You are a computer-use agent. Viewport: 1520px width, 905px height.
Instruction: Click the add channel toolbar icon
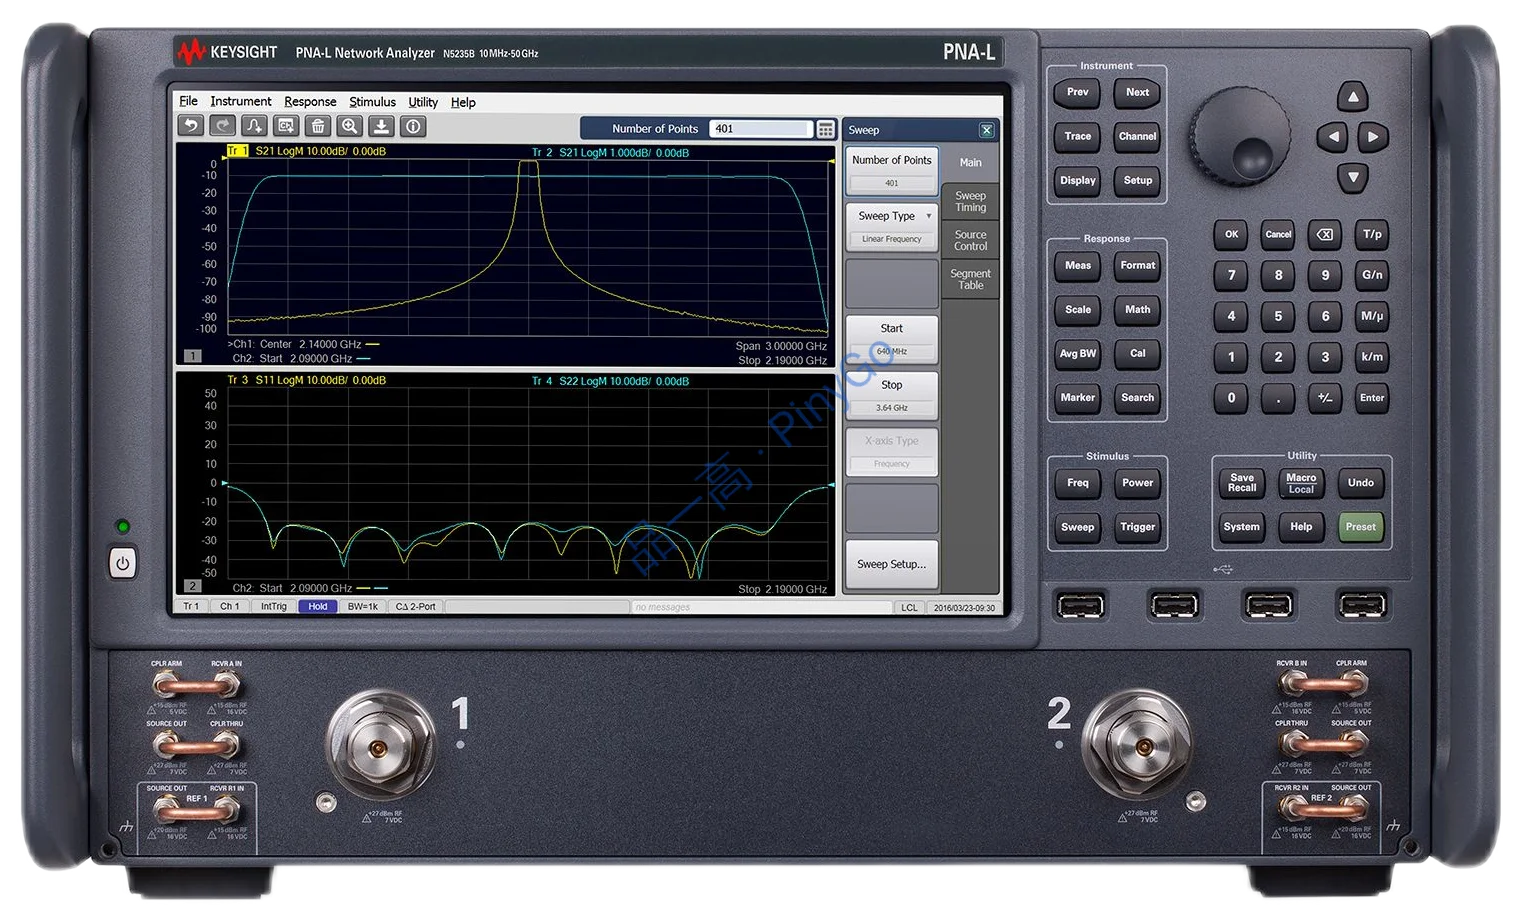[x=286, y=126]
